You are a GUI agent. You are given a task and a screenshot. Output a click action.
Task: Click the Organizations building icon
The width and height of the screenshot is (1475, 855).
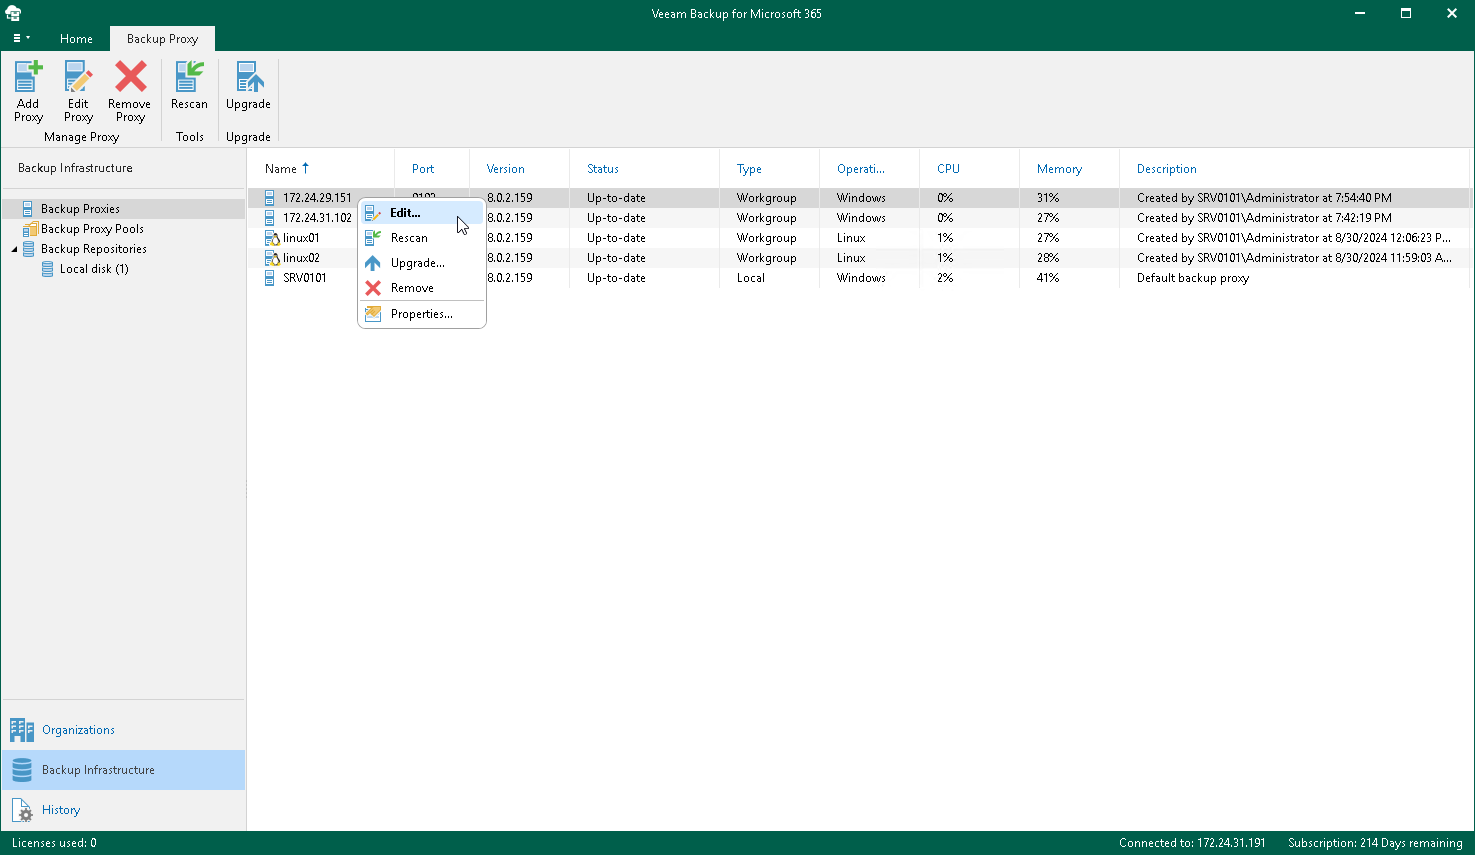22,730
